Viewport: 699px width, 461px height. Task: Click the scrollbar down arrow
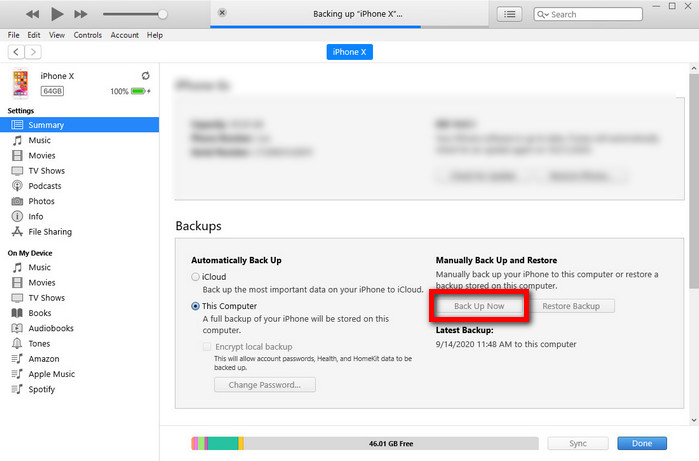694,420
